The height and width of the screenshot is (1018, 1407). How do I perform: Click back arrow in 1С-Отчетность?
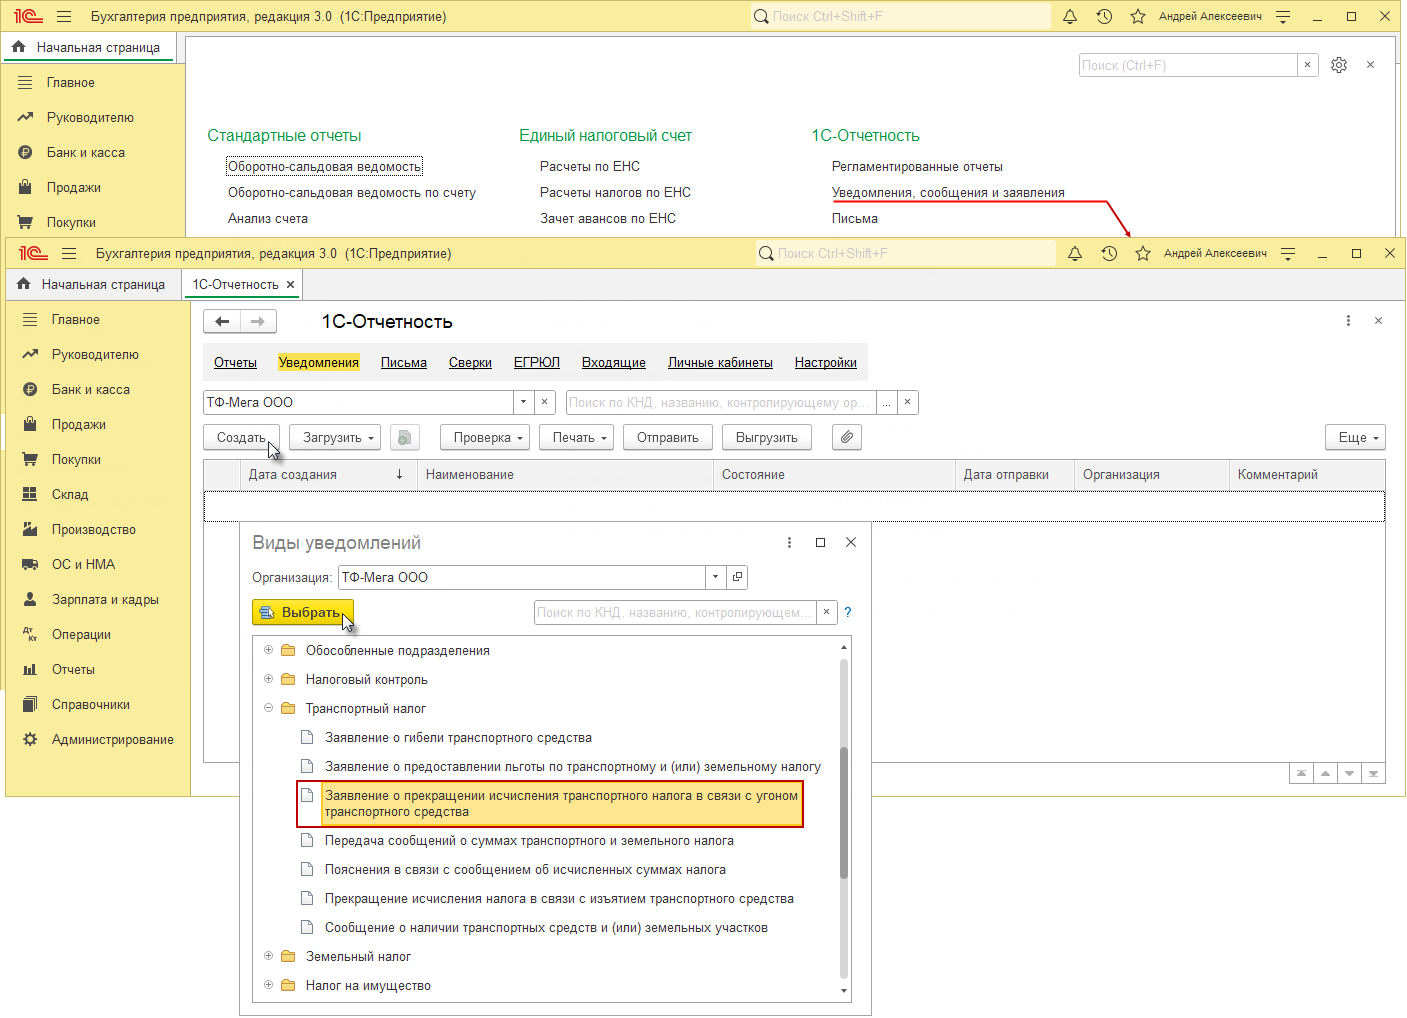click(222, 321)
